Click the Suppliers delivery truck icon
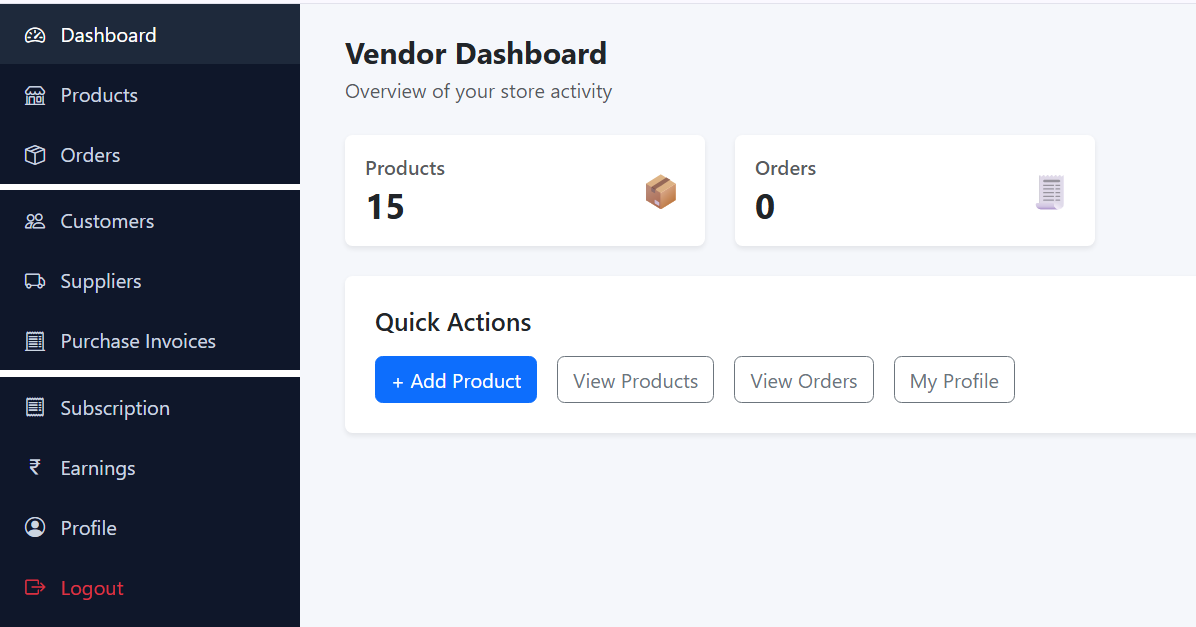The image size is (1196, 627). coord(35,281)
